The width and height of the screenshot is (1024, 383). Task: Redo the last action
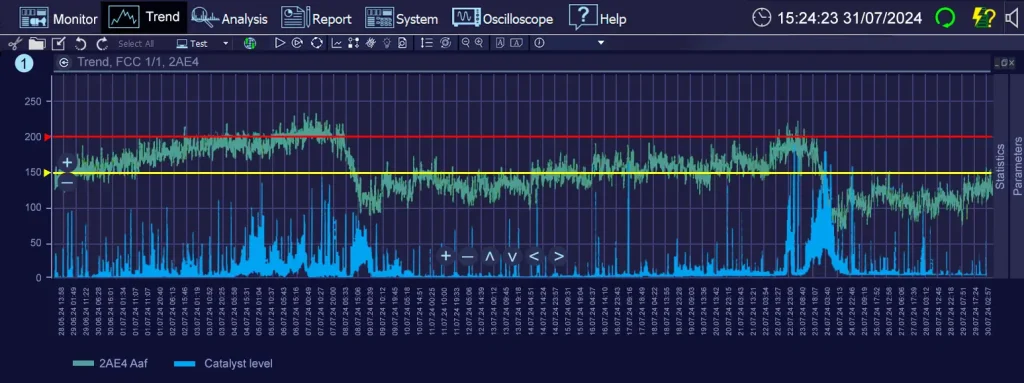click(x=102, y=43)
